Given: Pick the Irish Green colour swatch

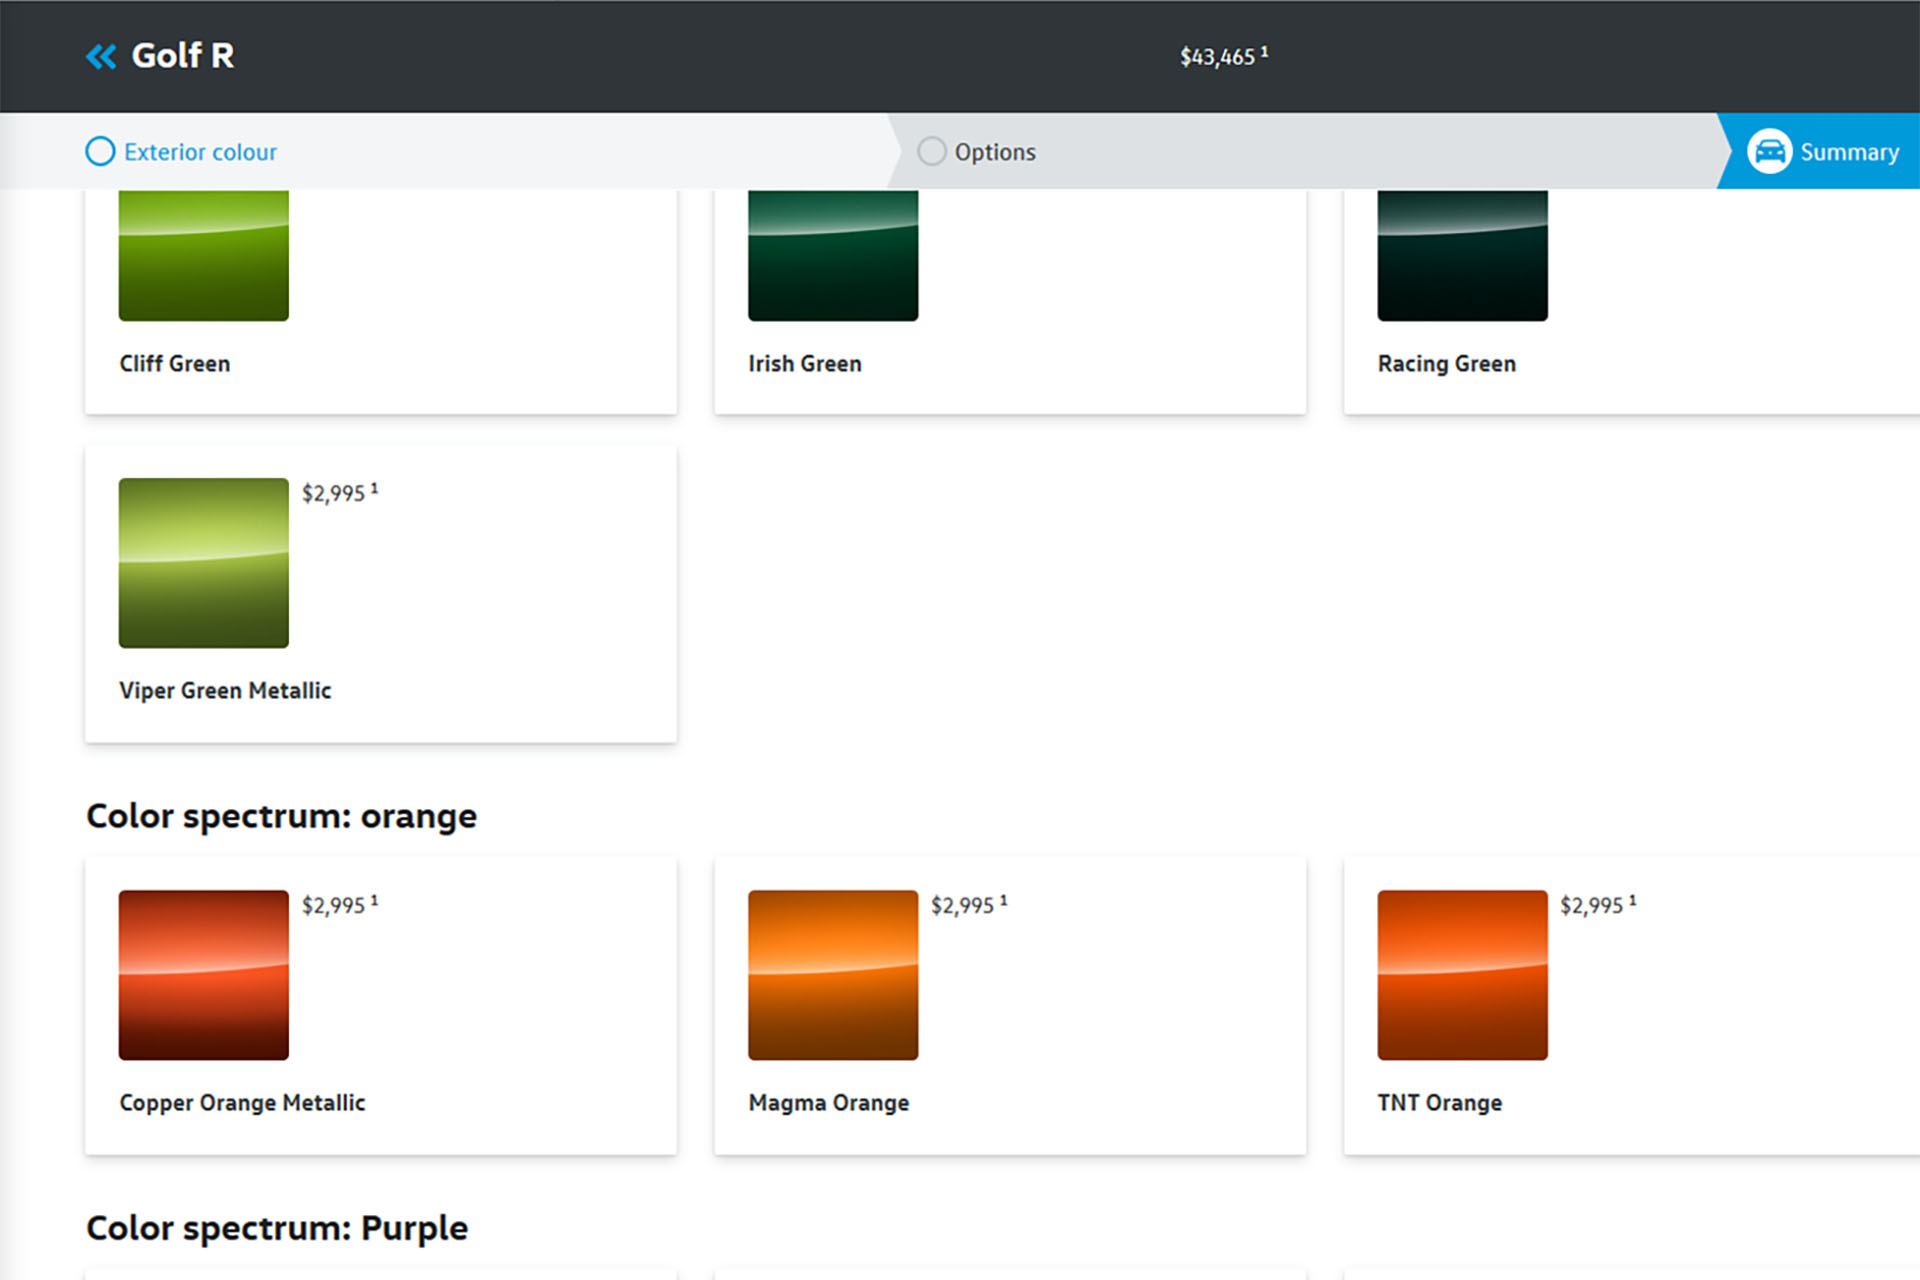Looking at the screenshot, I should tap(832, 256).
